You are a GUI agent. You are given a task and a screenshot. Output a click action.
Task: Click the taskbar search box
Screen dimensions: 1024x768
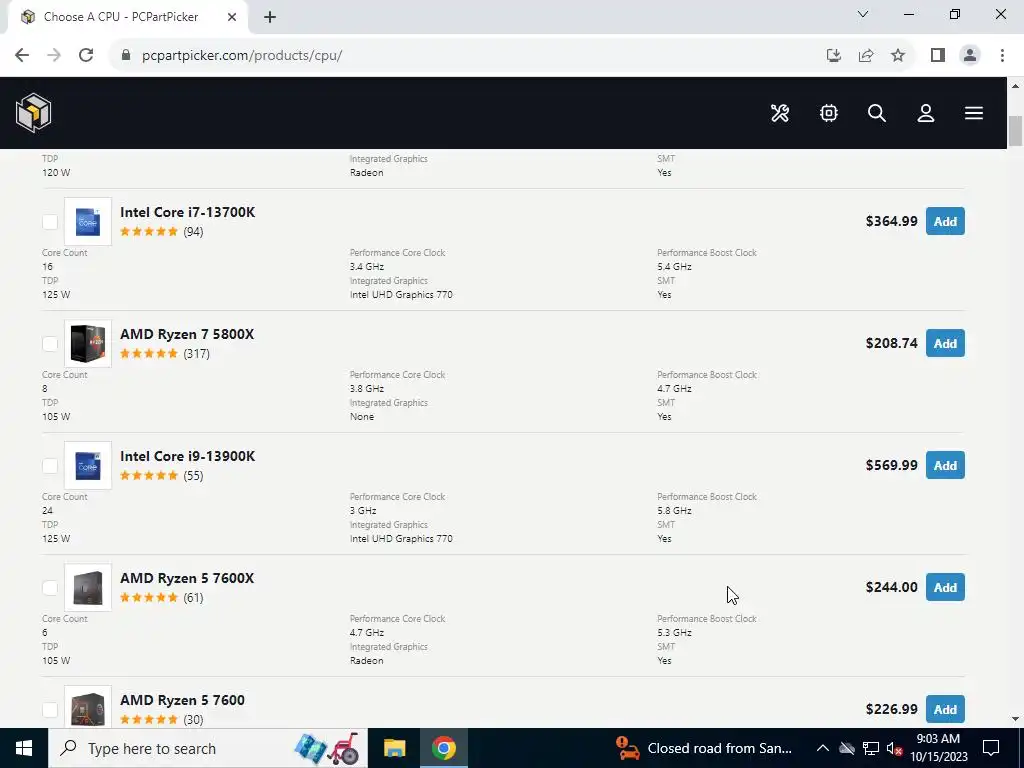tap(208, 748)
